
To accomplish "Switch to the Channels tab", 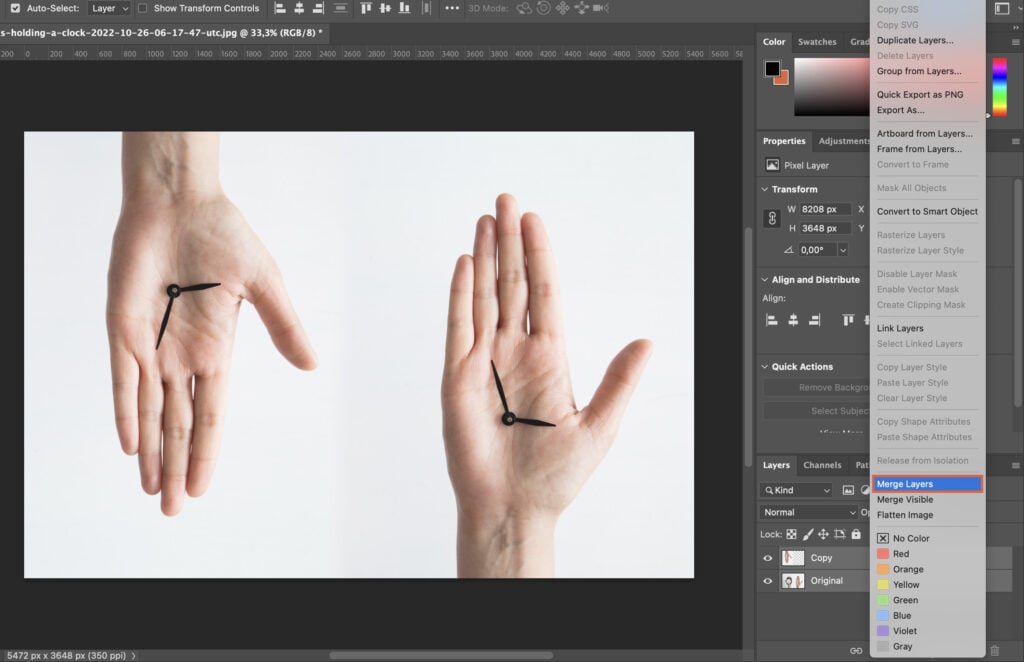I will point(822,464).
